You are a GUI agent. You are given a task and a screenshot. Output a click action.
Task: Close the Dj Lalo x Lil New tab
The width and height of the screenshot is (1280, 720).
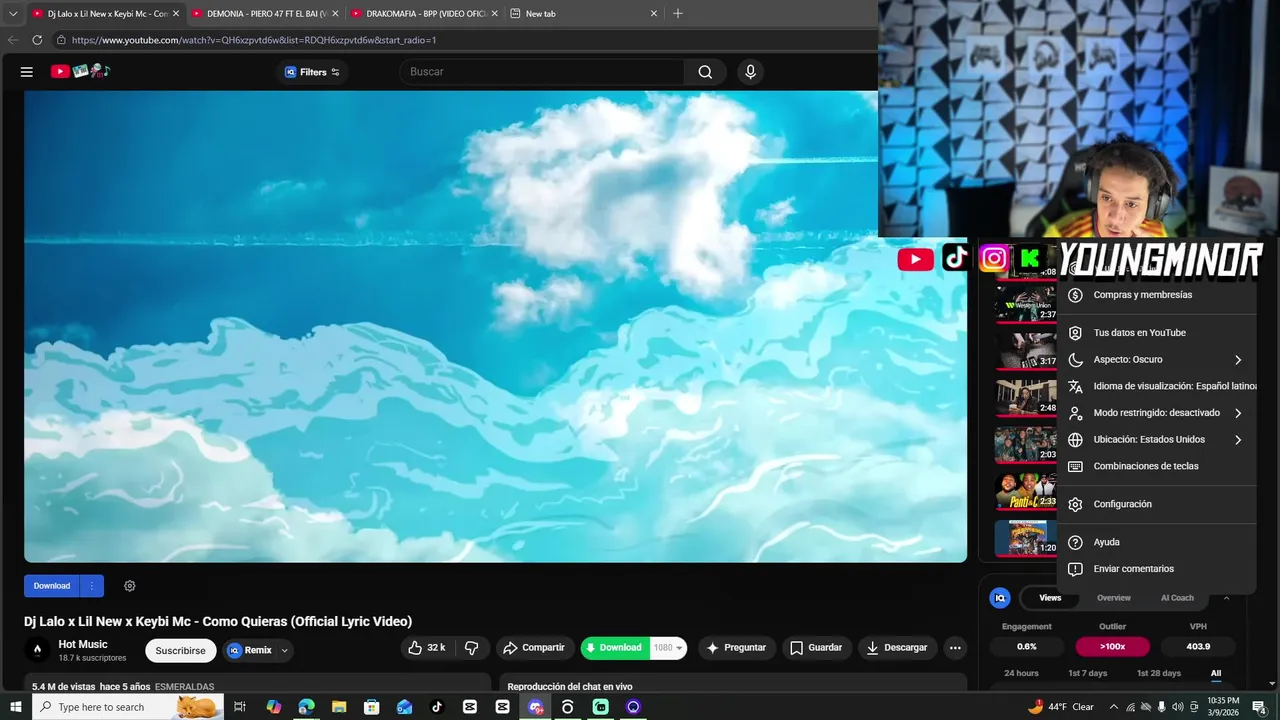(176, 14)
